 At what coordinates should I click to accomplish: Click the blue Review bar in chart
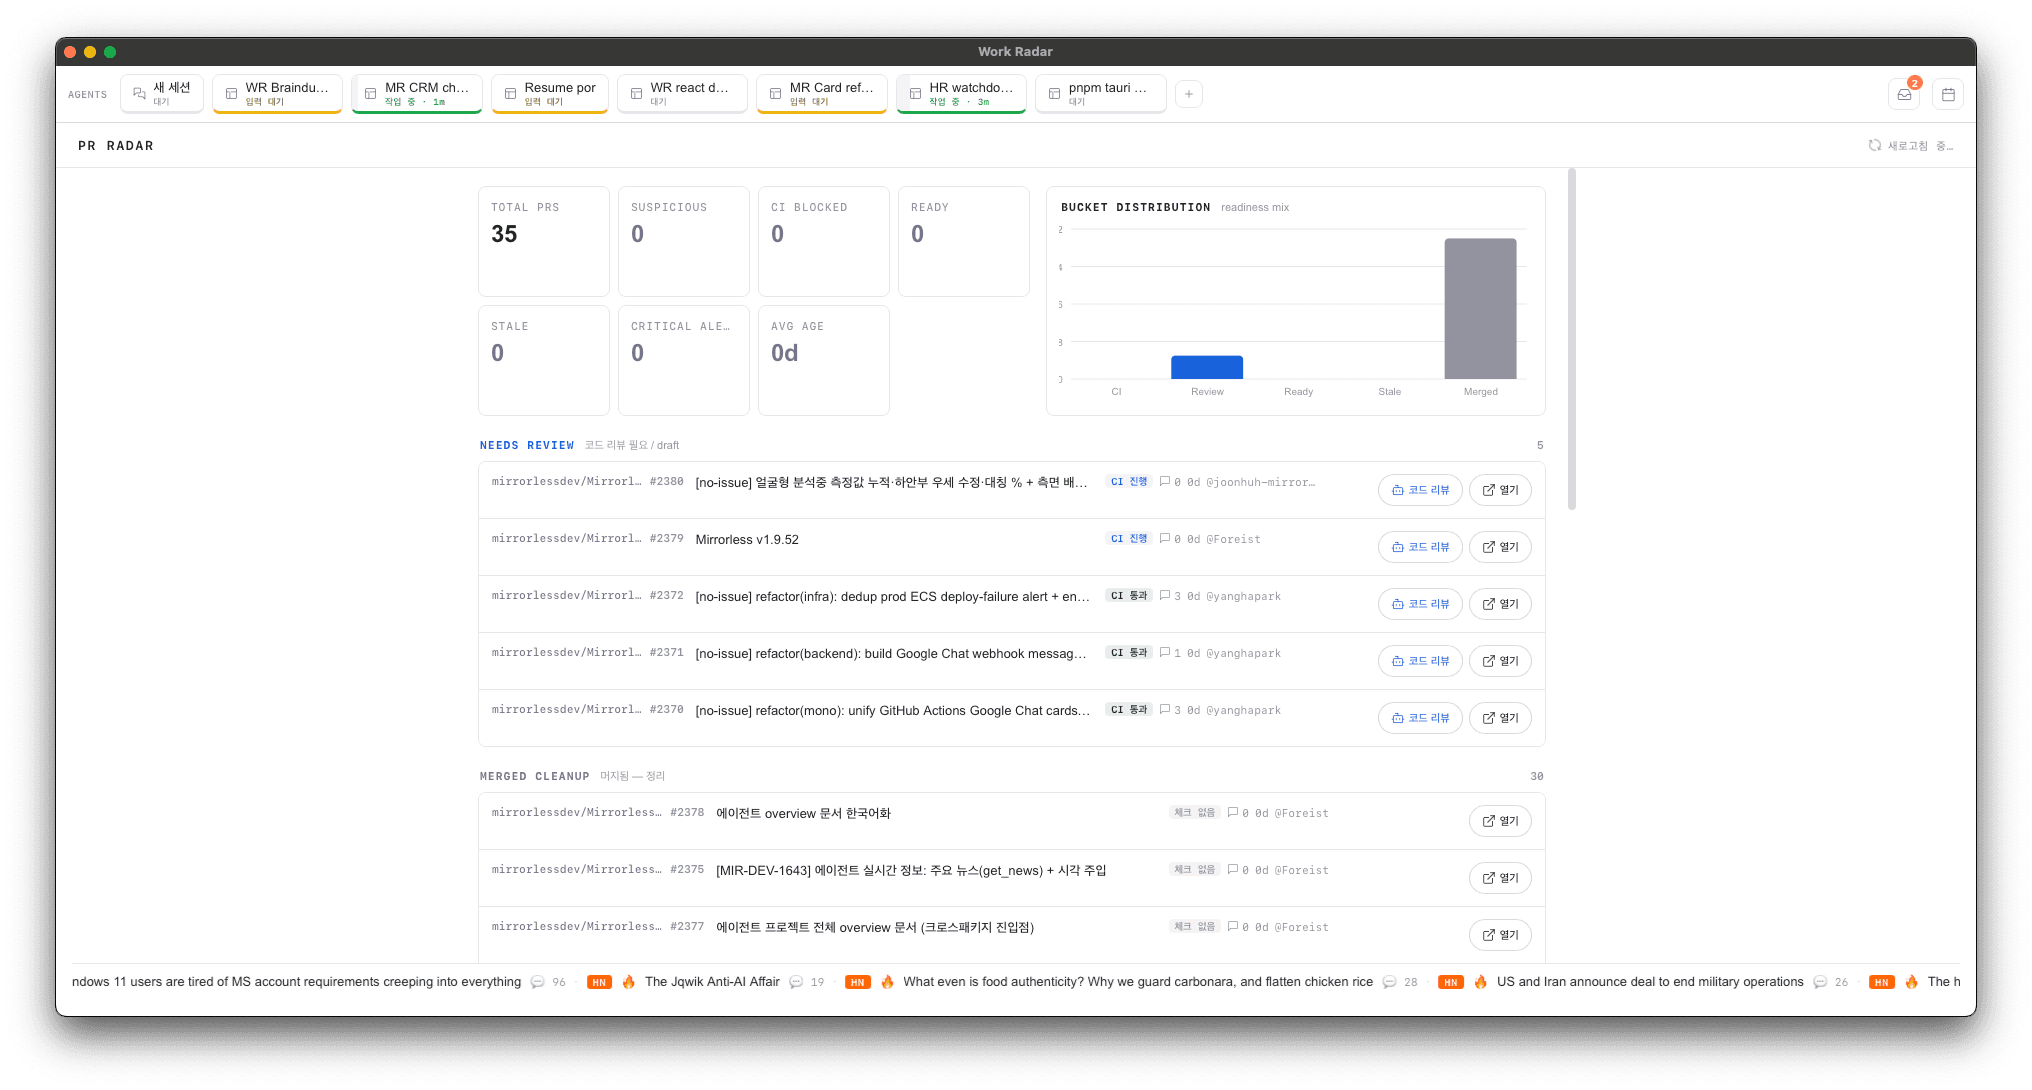coord(1207,367)
